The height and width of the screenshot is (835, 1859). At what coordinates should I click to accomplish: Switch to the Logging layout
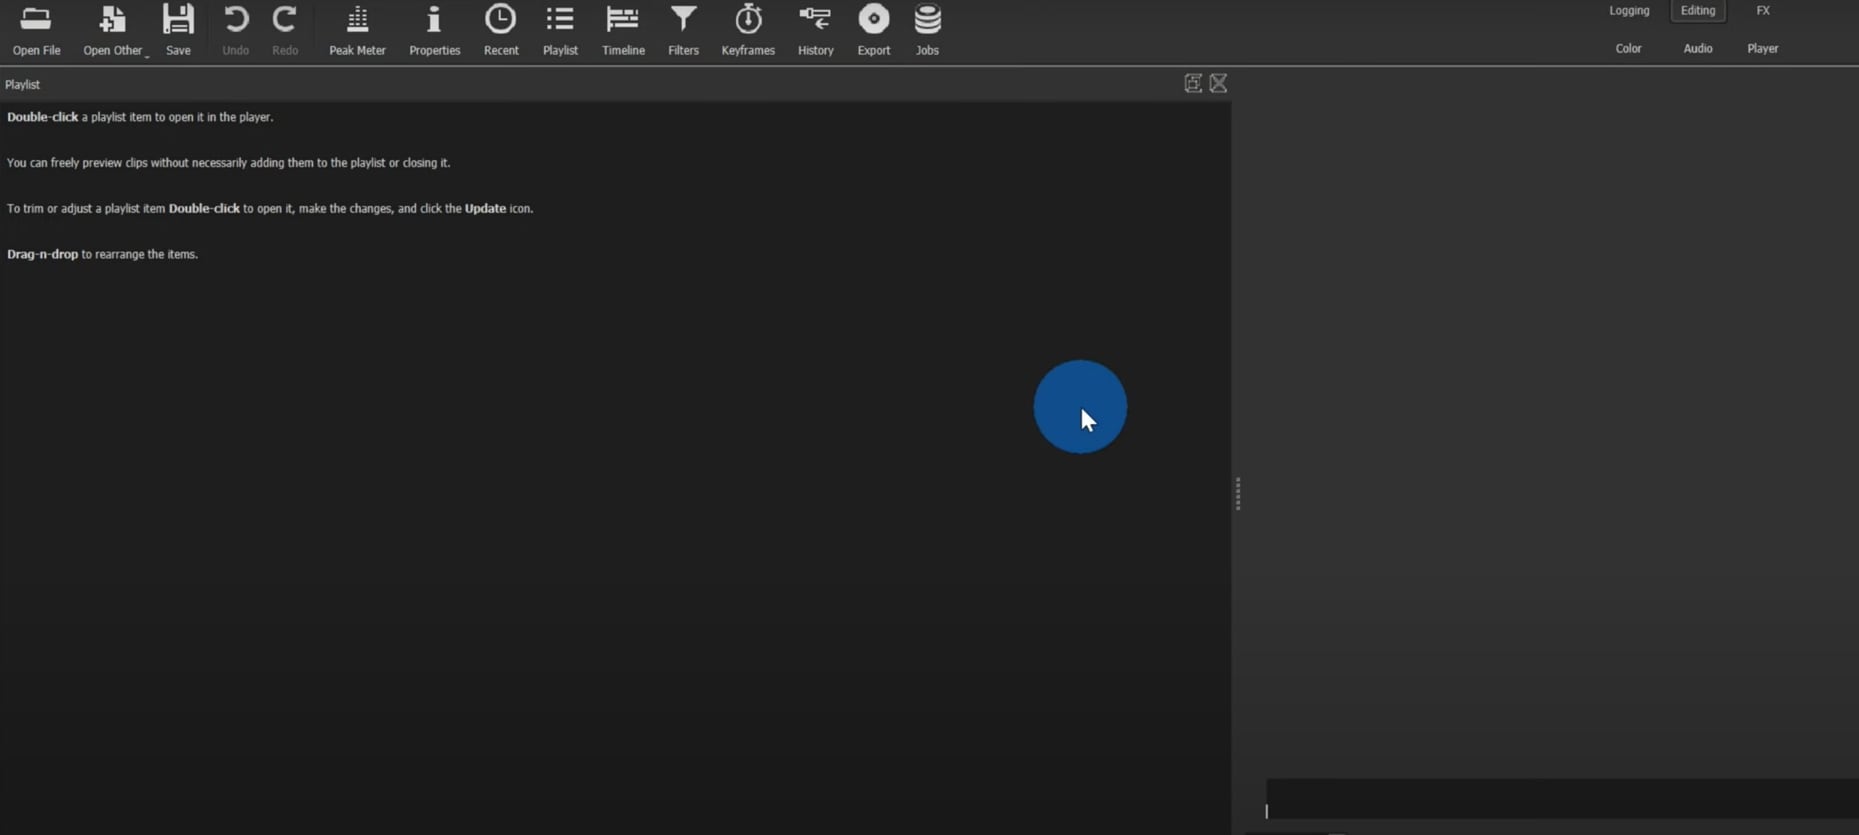pos(1629,11)
